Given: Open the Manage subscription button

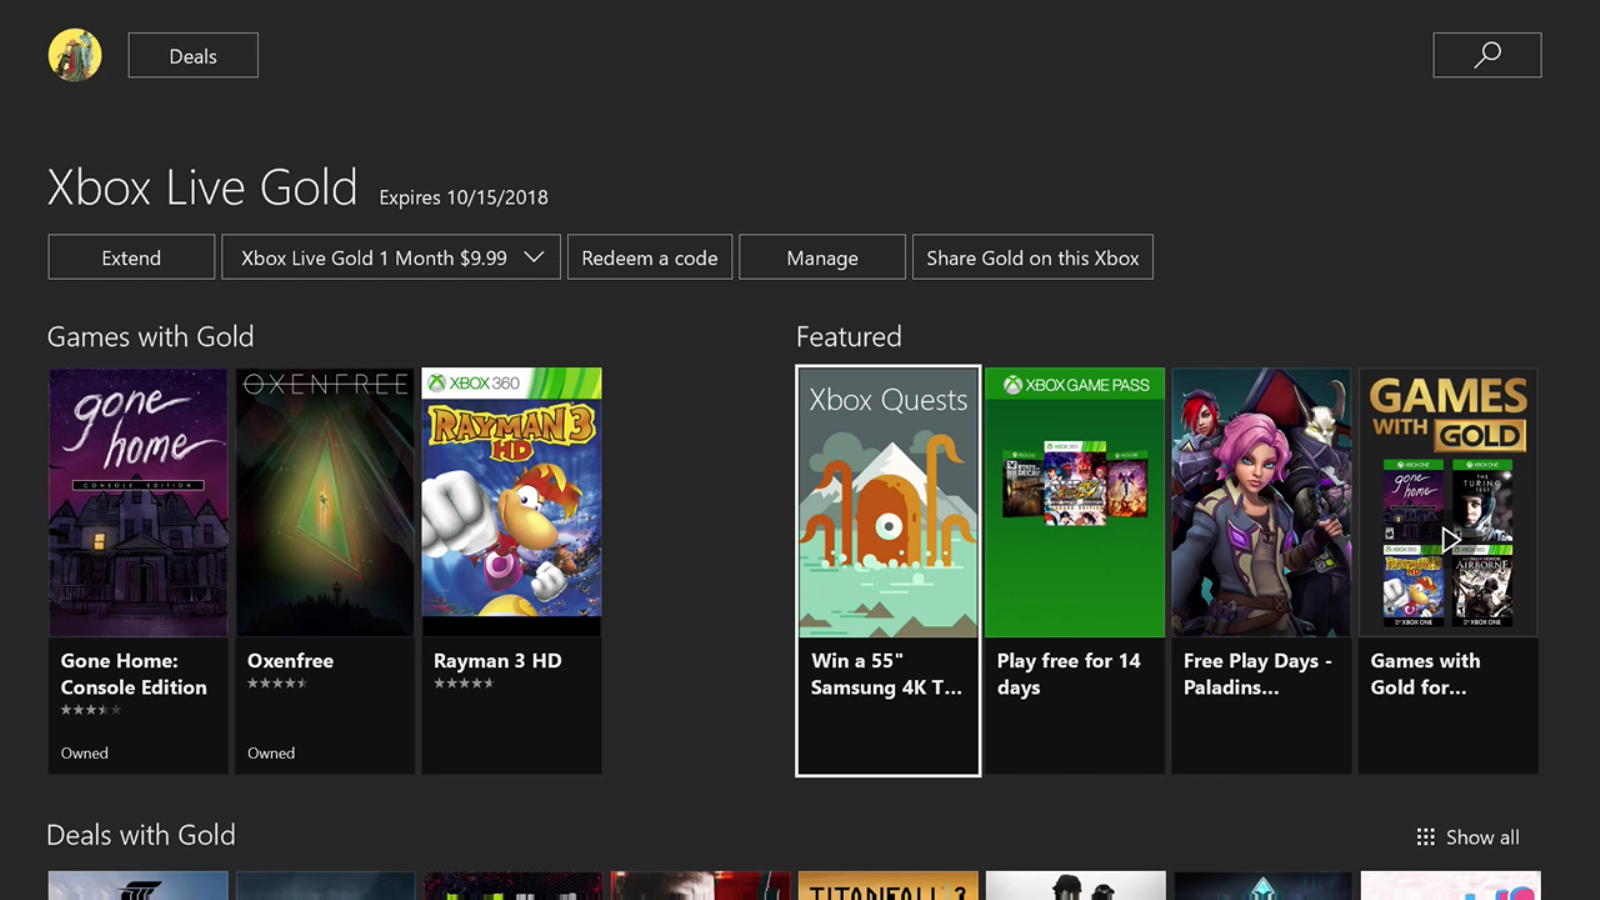Looking at the screenshot, I should (x=822, y=257).
